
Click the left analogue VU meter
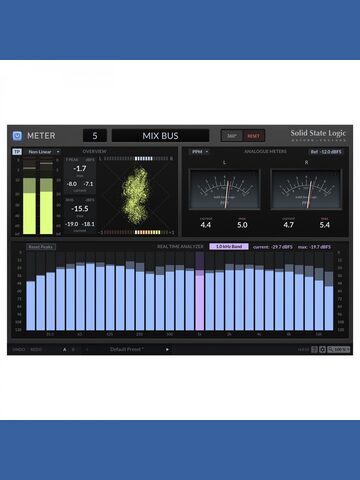tap(225, 189)
